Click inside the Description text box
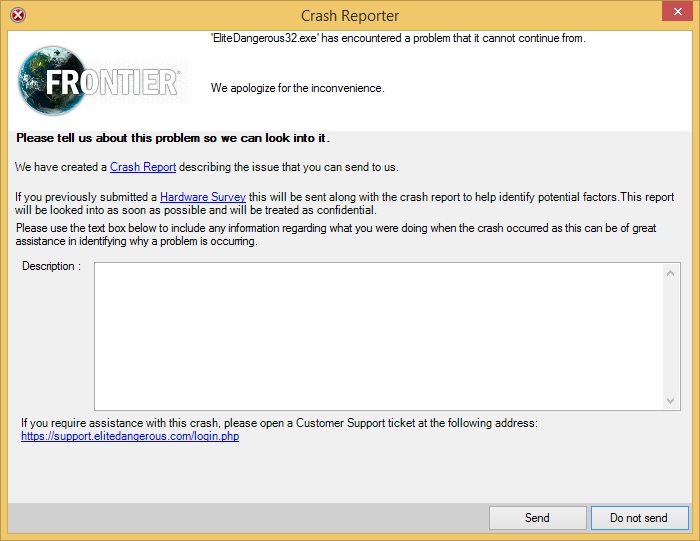This screenshot has height=541, width=700. [x=379, y=336]
